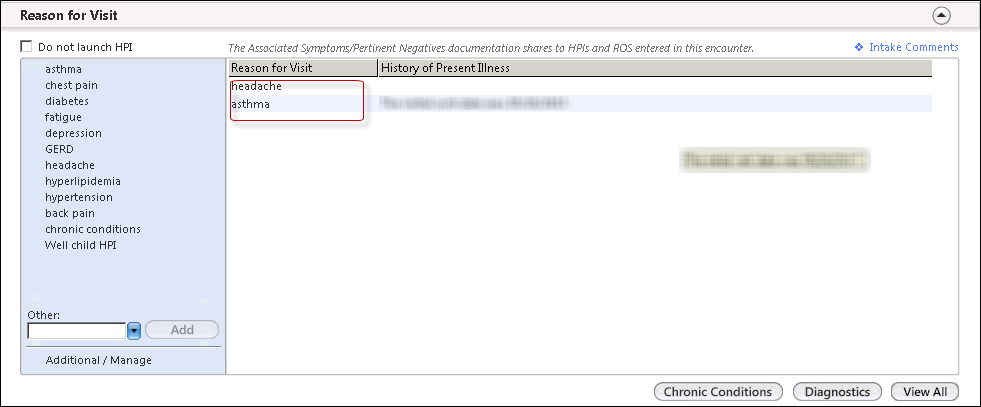Enable the Do not launch HPI checkbox
This screenshot has width=981, height=407.
point(26,46)
